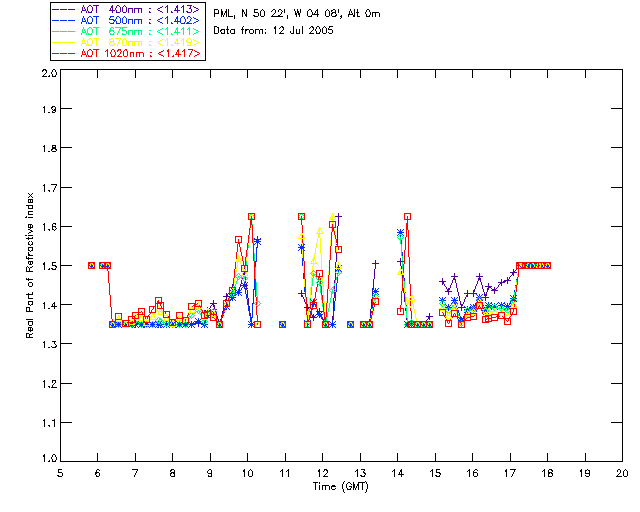Click the AOT 1020nm legend entry
Viewport: 640px width, 512px height.
click(x=127, y=53)
